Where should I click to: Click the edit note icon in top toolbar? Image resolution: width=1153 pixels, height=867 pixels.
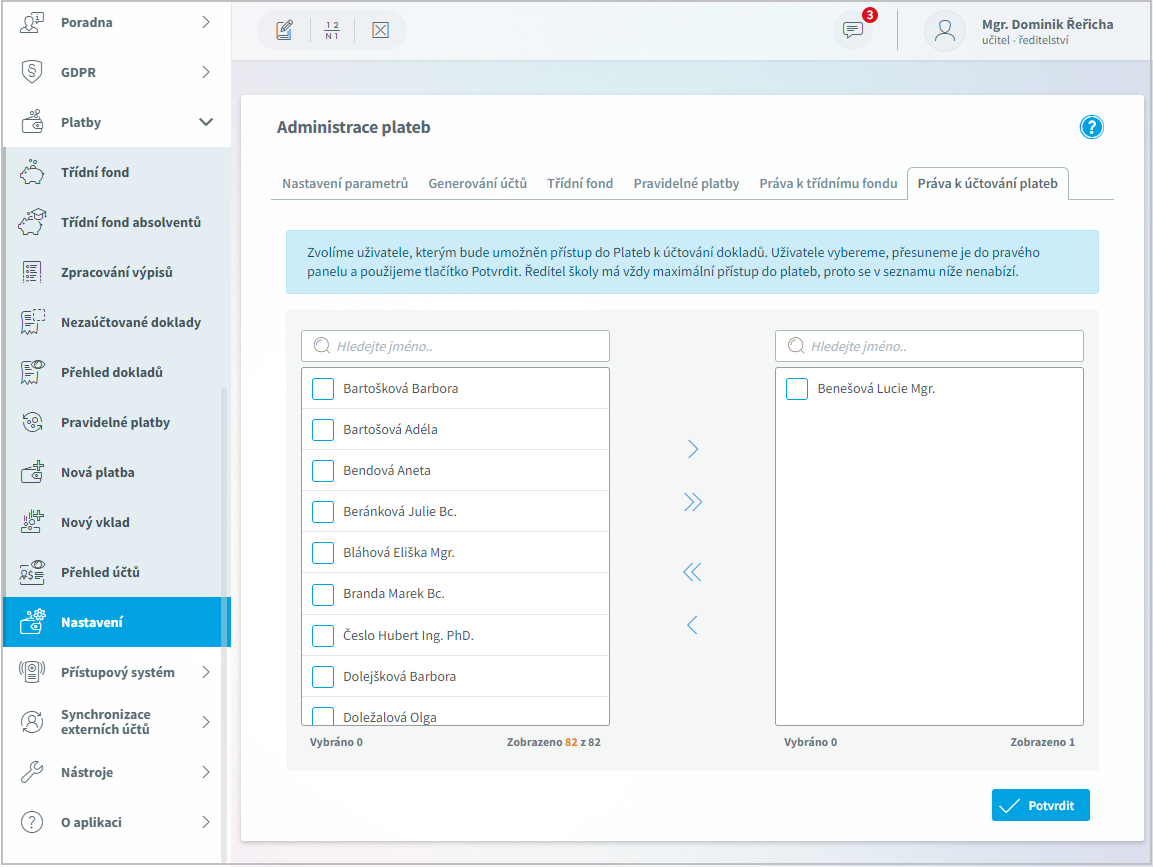pos(285,30)
